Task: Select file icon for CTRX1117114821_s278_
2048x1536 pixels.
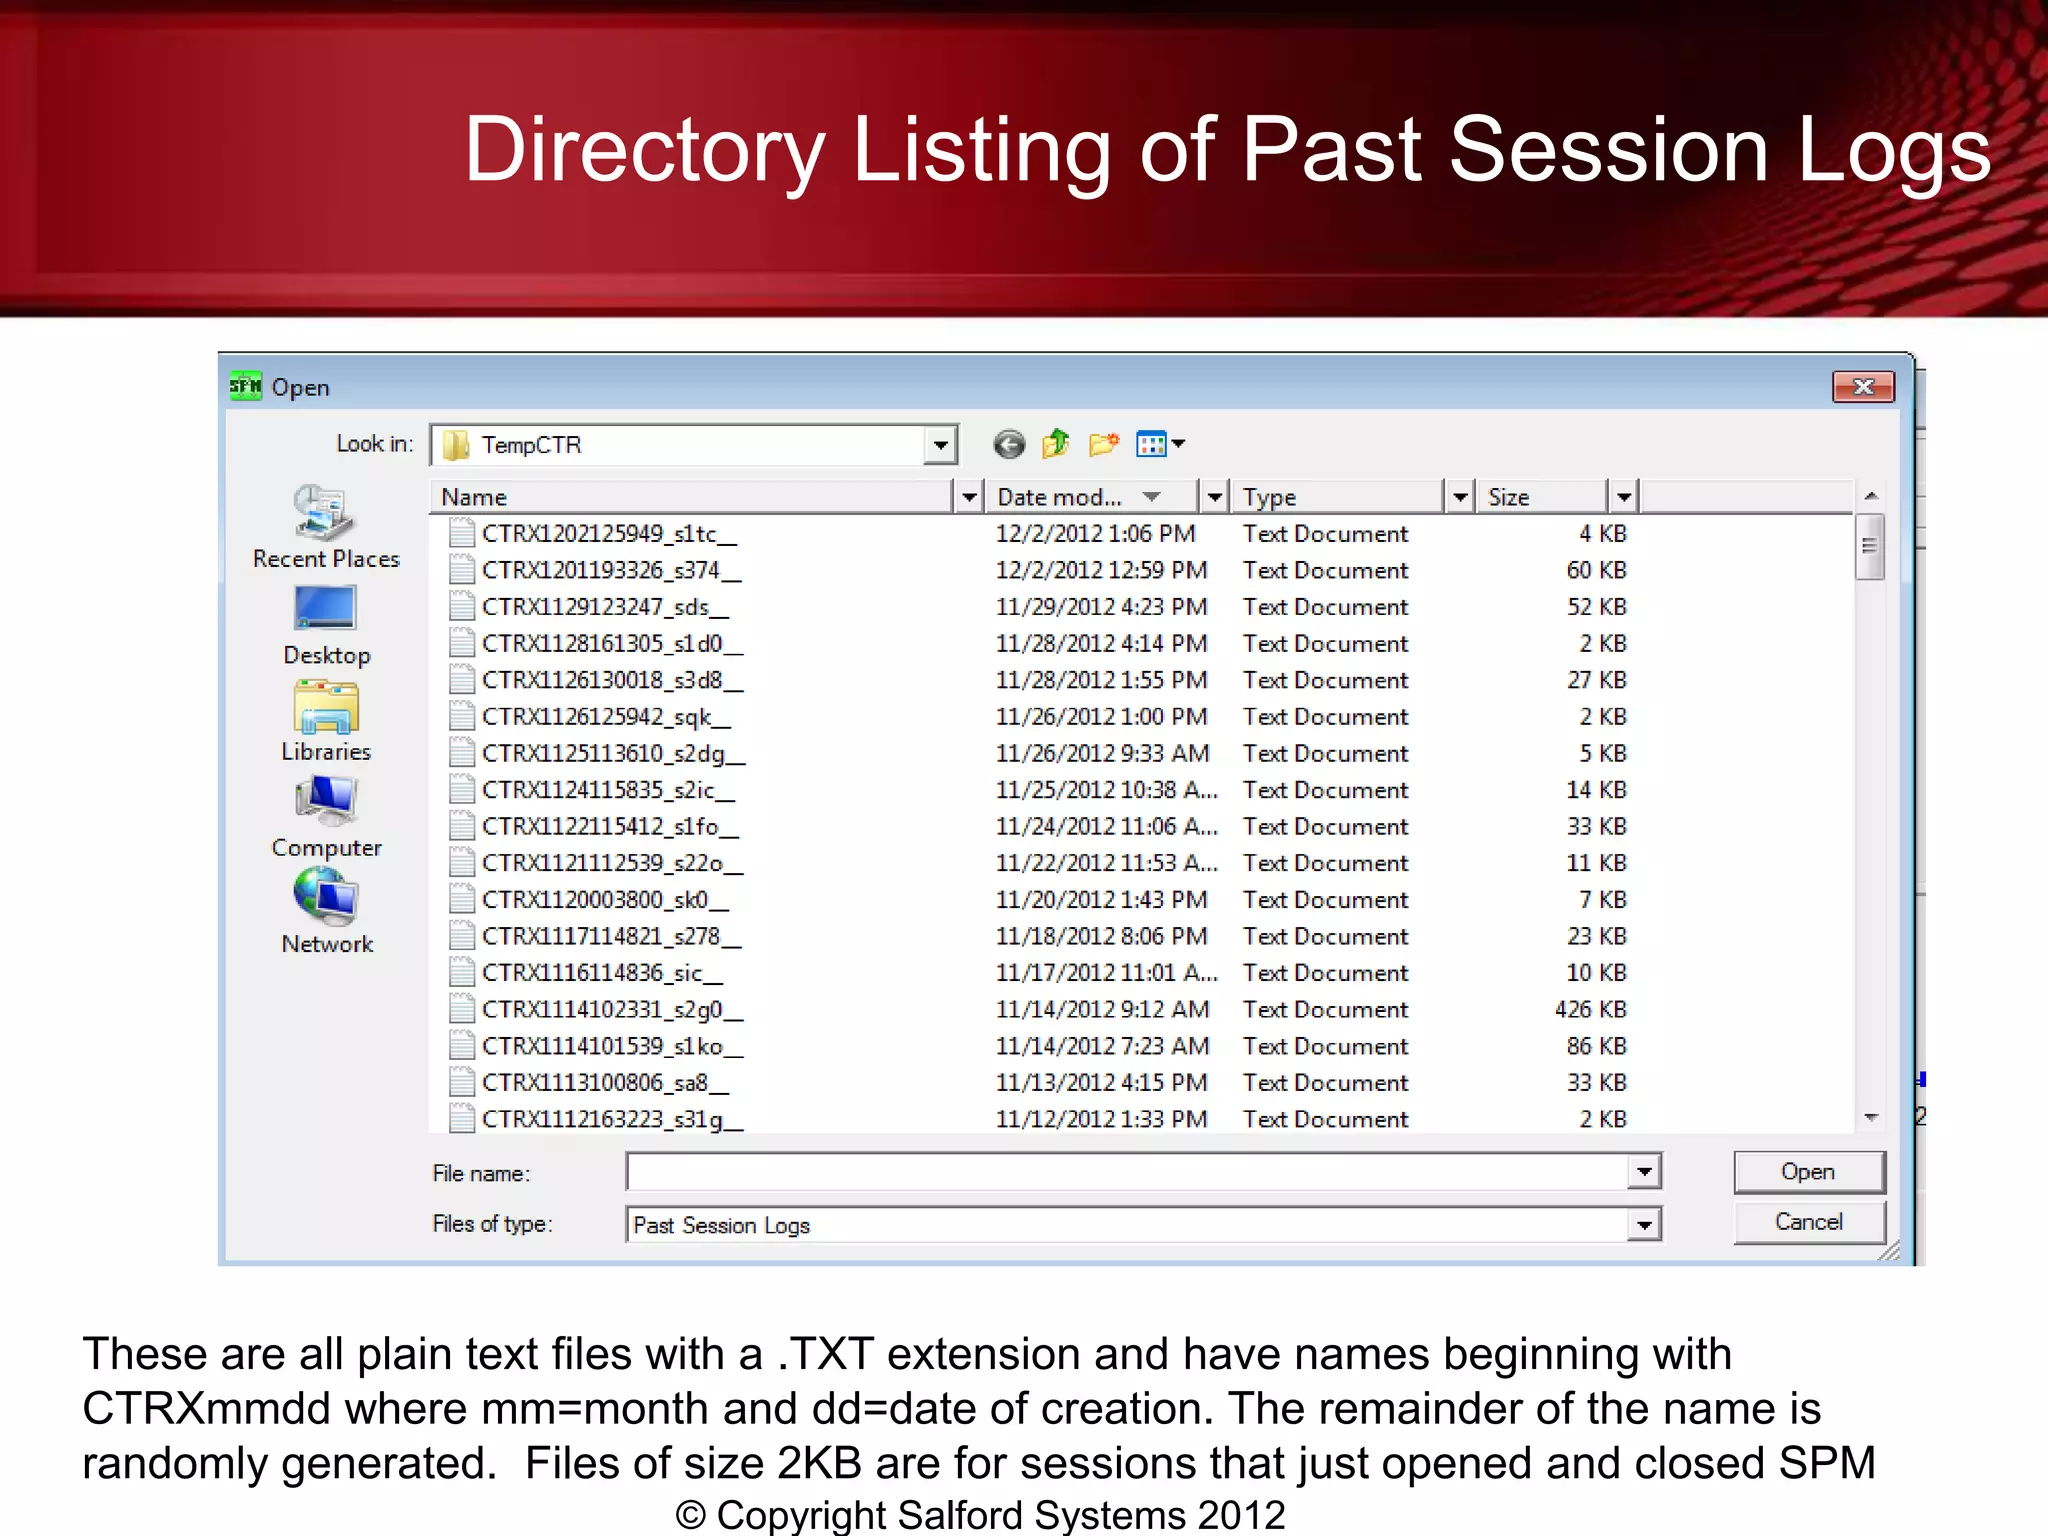Action: (461, 936)
